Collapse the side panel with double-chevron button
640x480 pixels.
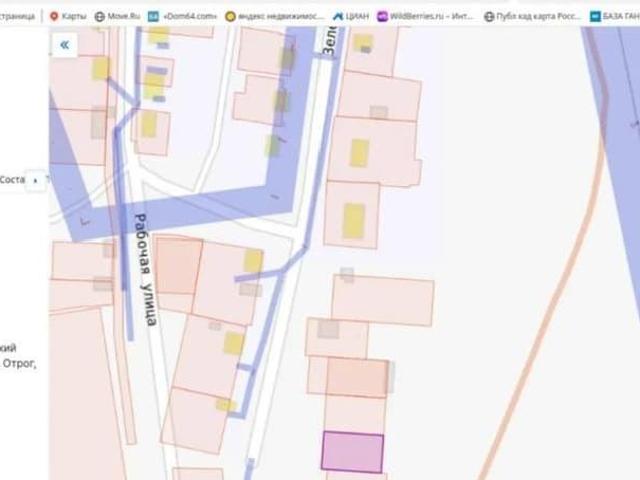(x=64, y=45)
